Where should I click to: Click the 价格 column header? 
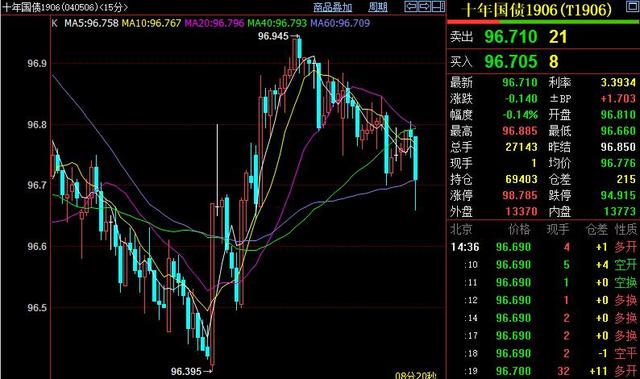pyautogui.click(x=519, y=230)
